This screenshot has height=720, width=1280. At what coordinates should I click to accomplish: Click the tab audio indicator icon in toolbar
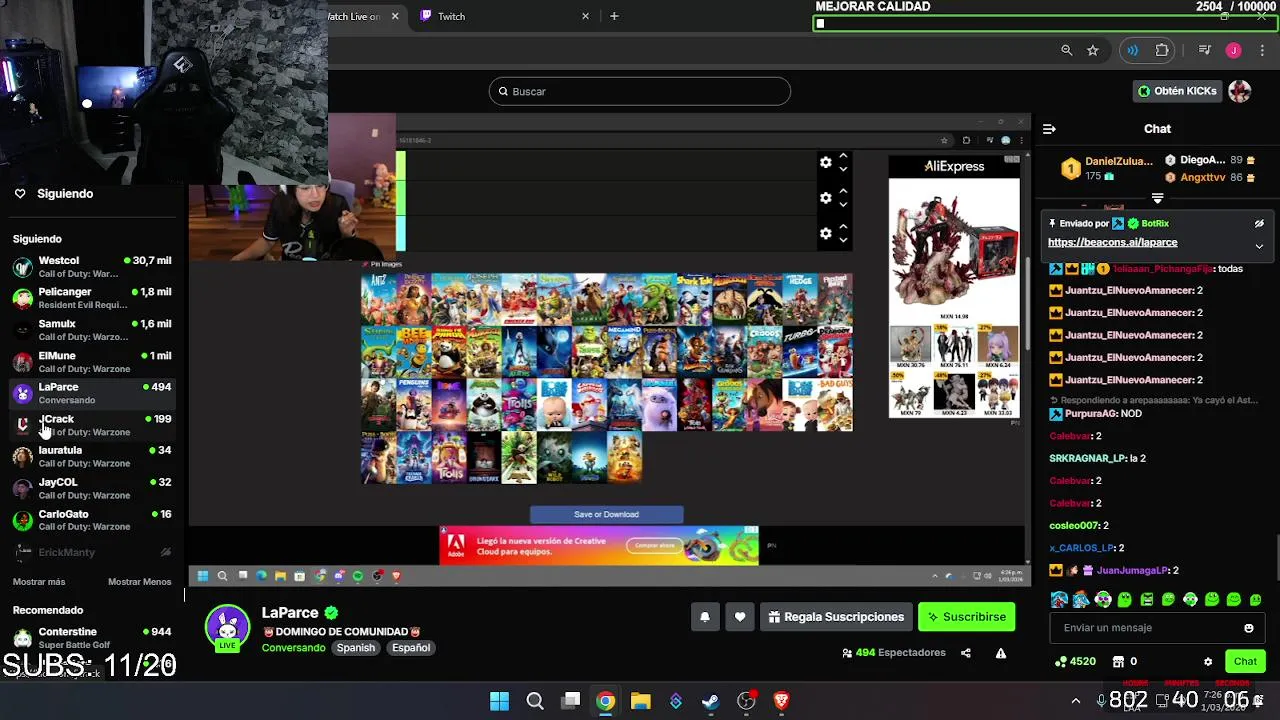pyautogui.click(x=1132, y=50)
